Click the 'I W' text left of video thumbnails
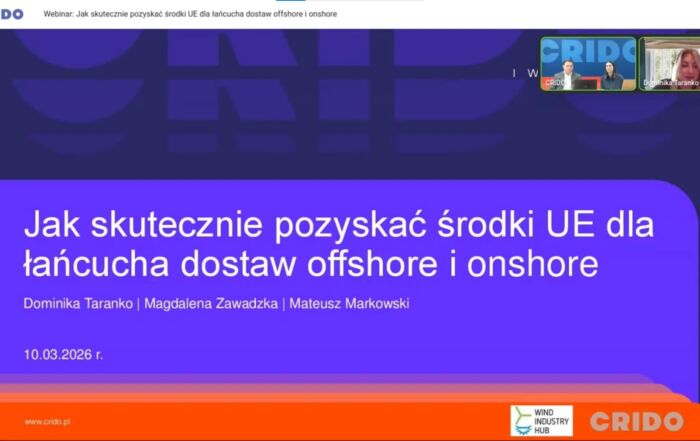Screen dimensions: 700x441 coord(525,73)
